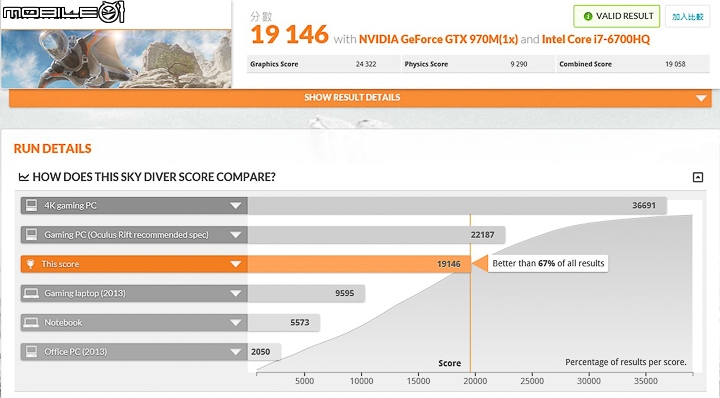Click the green info icon in Valid Result
This screenshot has width=720, height=398.
(587, 17)
